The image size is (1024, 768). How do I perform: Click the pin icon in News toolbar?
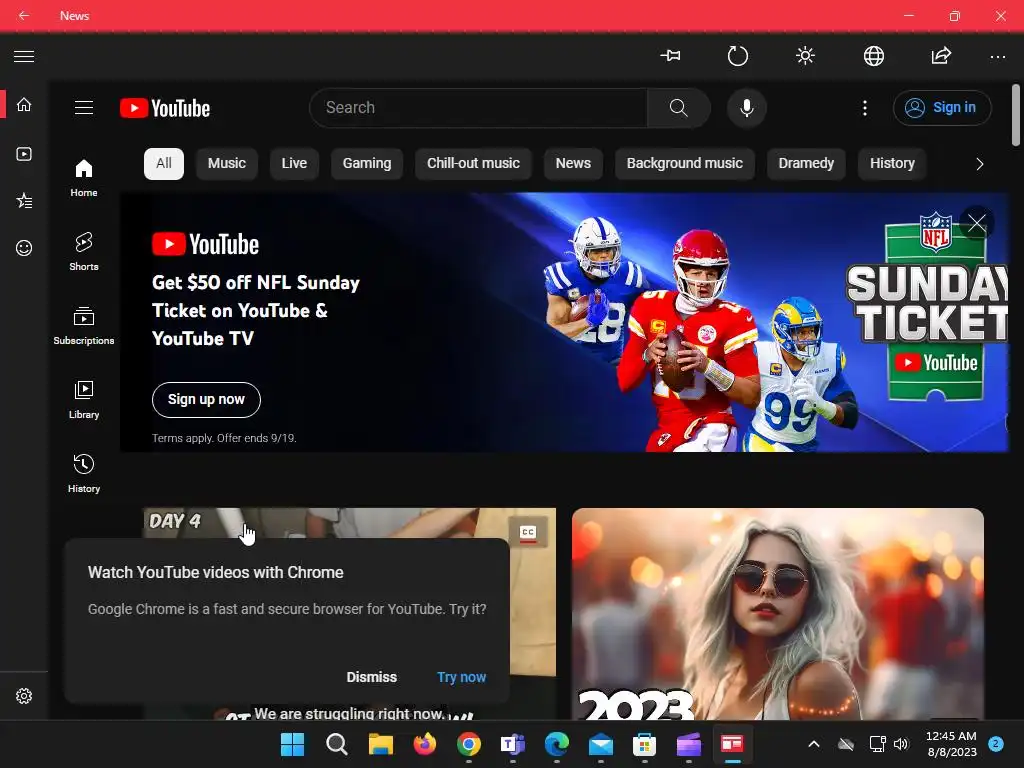[x=670, y=56]
